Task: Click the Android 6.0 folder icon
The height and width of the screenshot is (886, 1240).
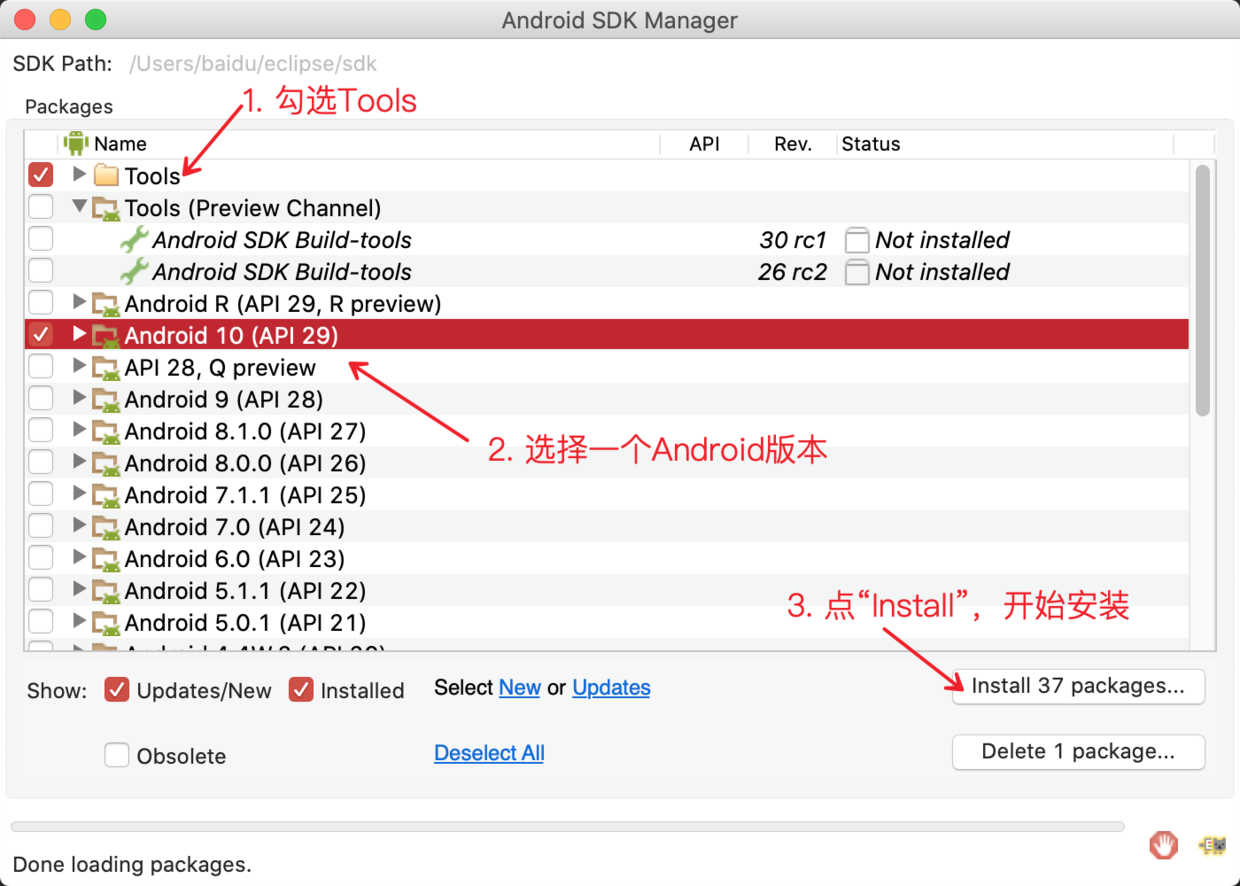Action: (106, 559)
